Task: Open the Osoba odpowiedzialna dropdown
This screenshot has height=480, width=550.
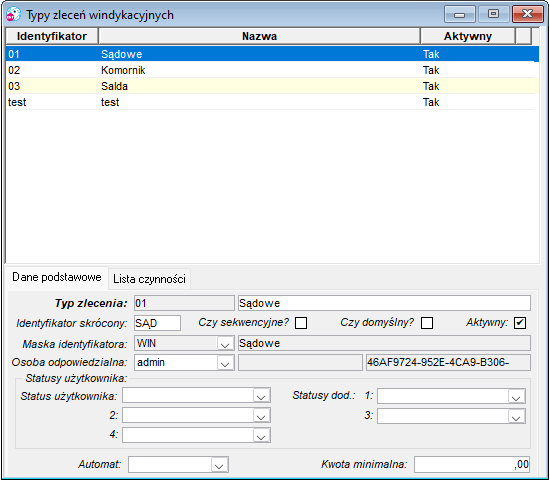Action: (x=225, y=363)
